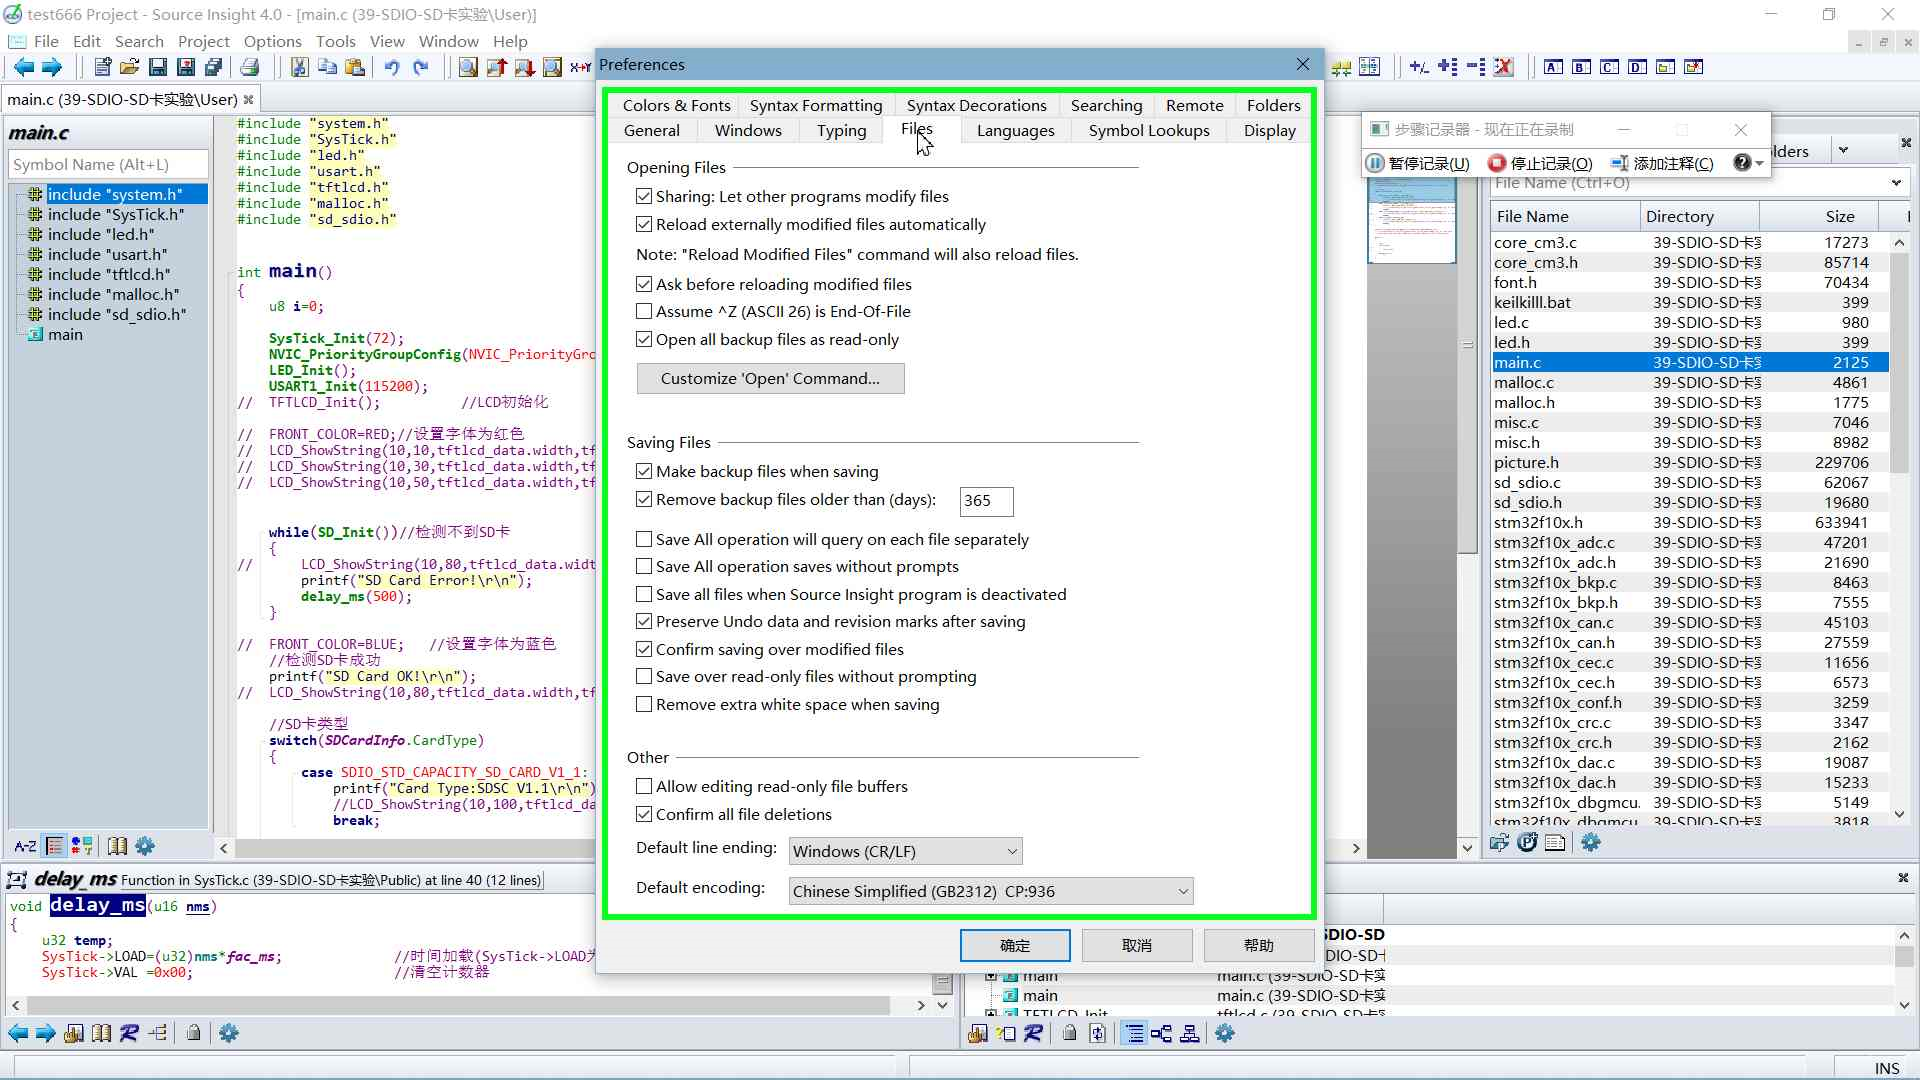Close the Preferences dialog
This screenshot has width=1920, height=1080.
tap(1302, 65)
